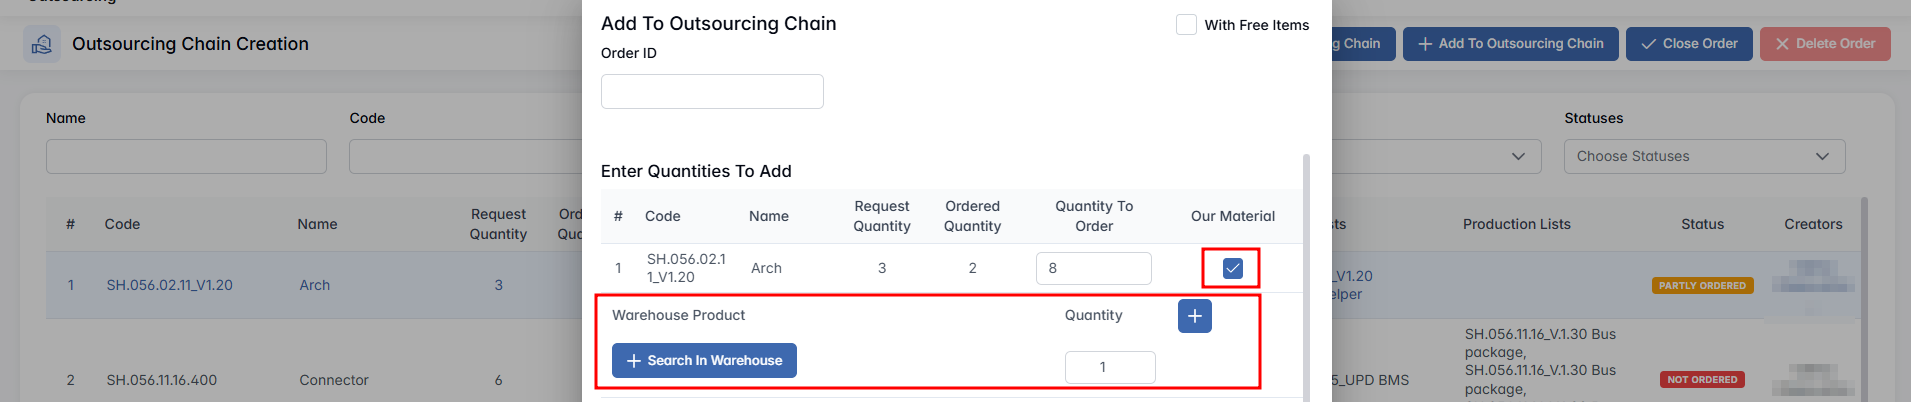Click the Order ID input field
Image resolution: width=1911 pixels, height=402 pixels.
coord(712,92)
